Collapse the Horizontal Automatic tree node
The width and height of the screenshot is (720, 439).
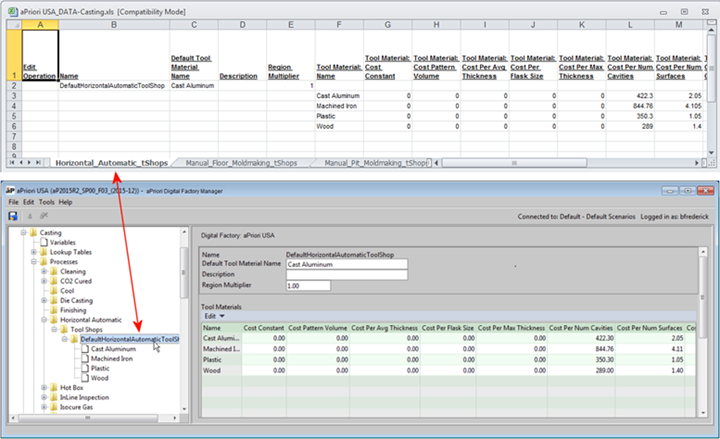click(x=44, y=320)
